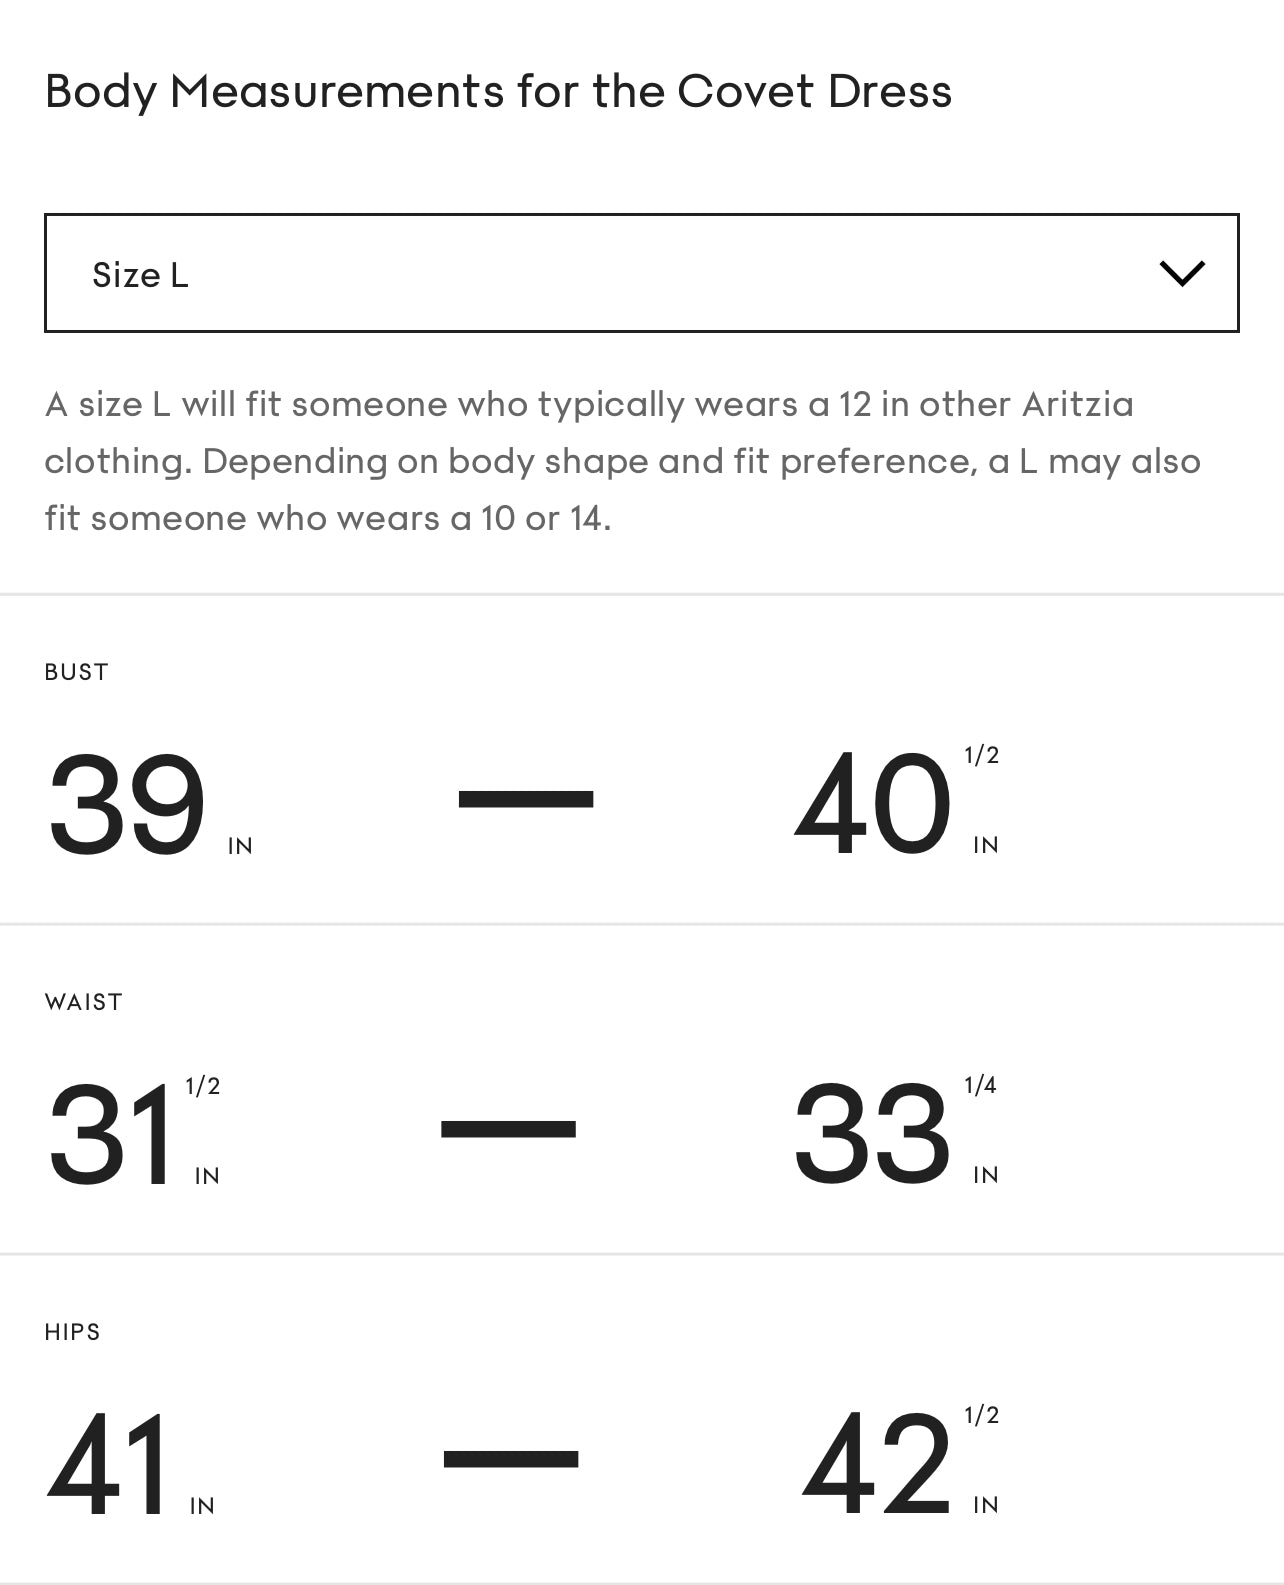Click the dash between bust measurements
Screen dimensions: 1284x1585
point(526,799)
